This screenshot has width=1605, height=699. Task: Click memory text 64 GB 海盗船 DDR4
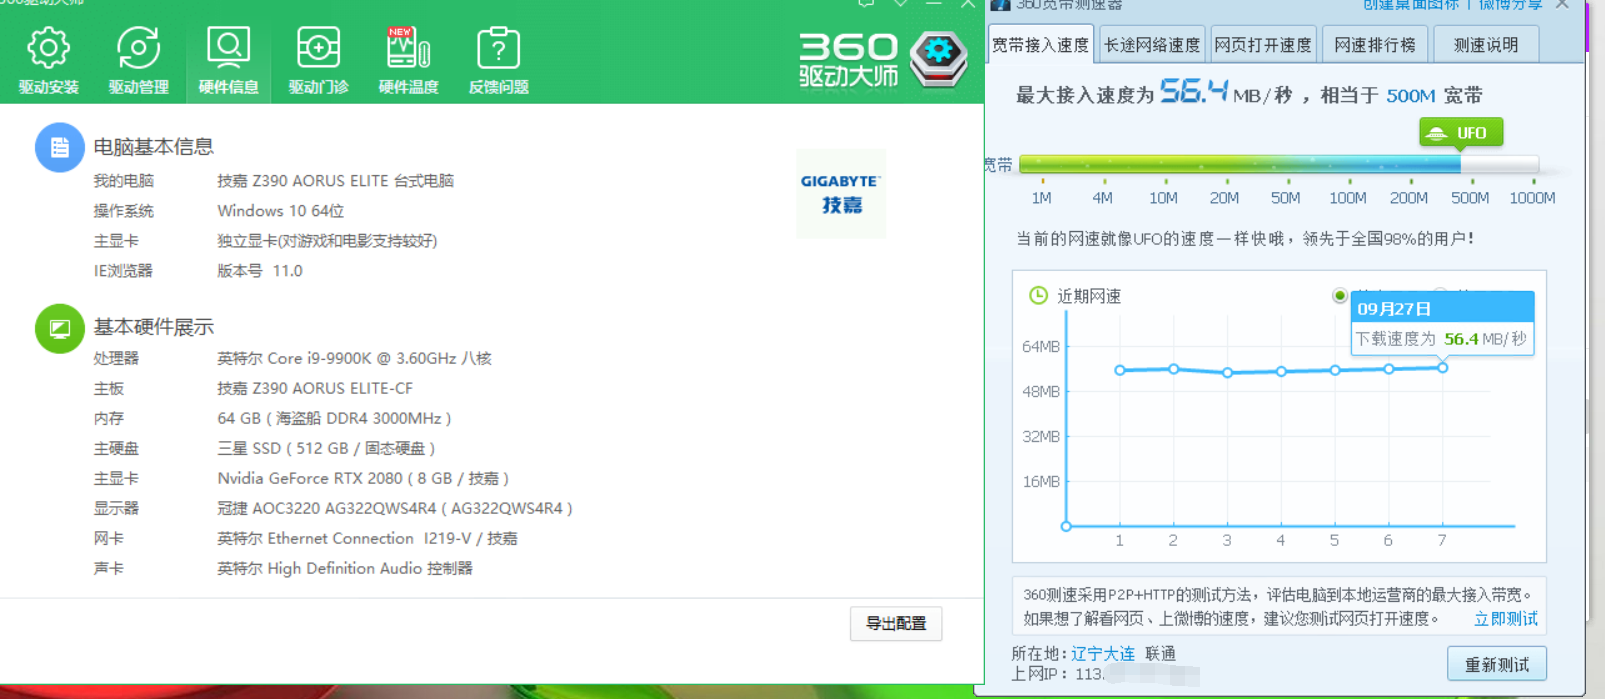[x=334, y=418]
